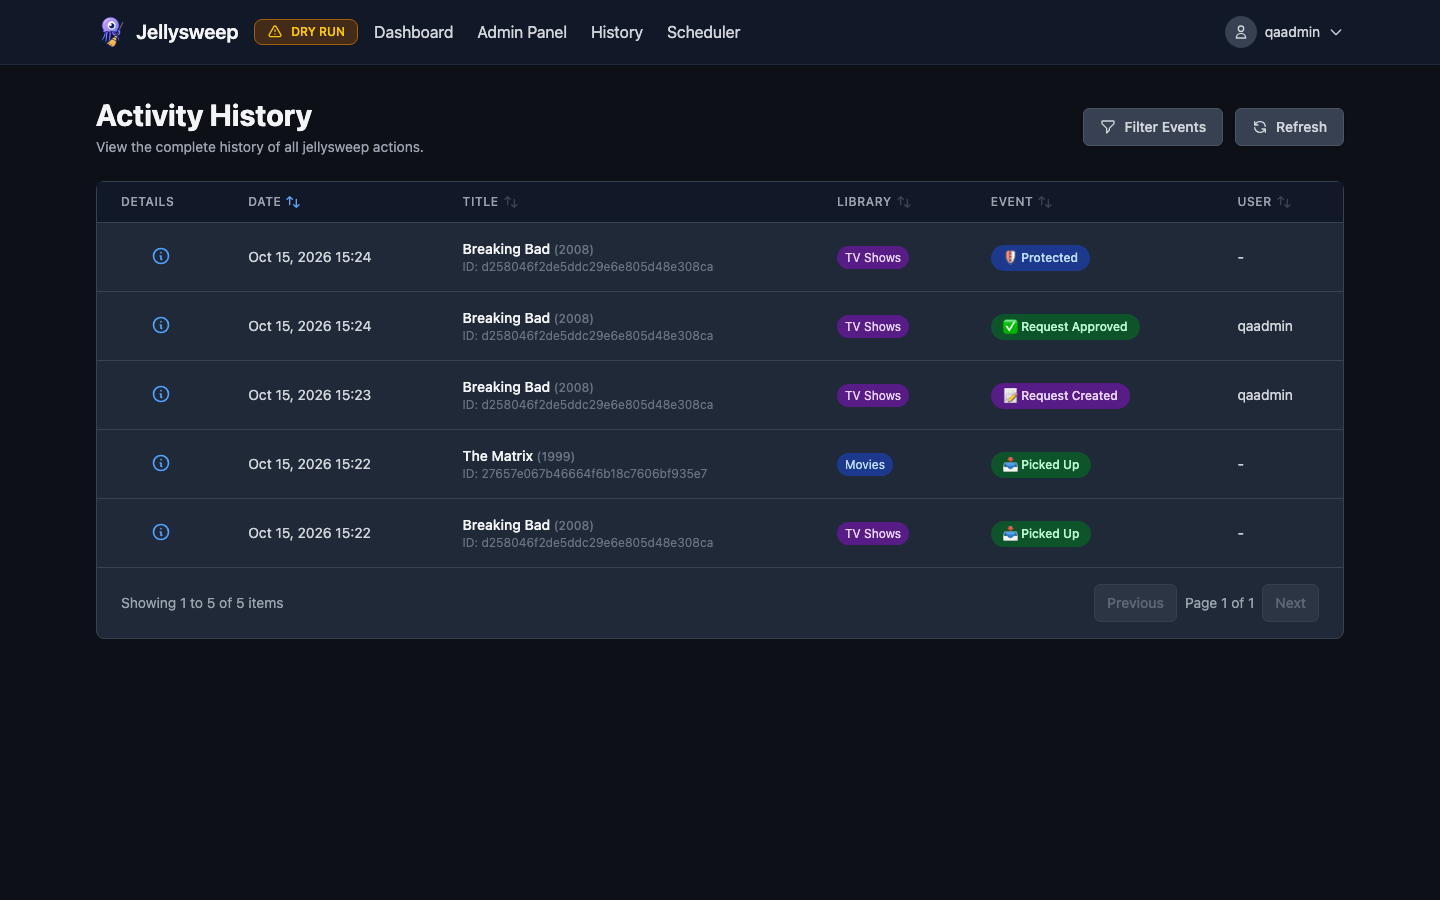Click the Page 1 of 1 indicator
Viewport: 1440px width, 900px height.
point(1219,603)
